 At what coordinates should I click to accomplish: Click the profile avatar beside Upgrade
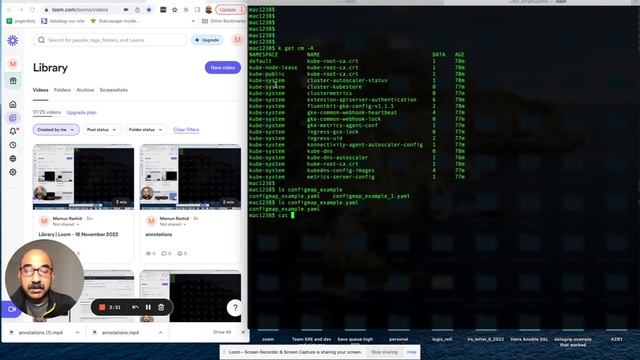coord(237,40)
